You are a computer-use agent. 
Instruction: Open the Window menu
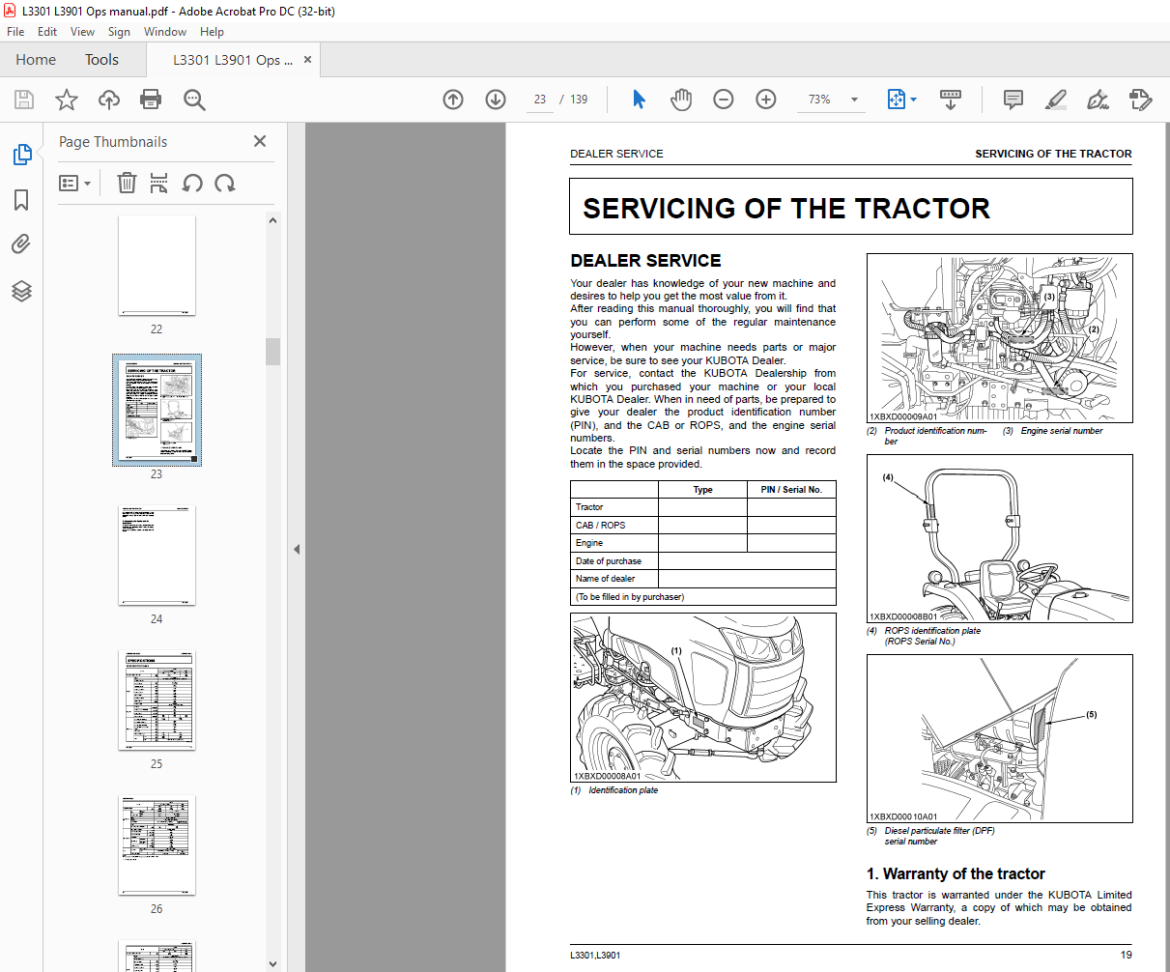(165, 32)
